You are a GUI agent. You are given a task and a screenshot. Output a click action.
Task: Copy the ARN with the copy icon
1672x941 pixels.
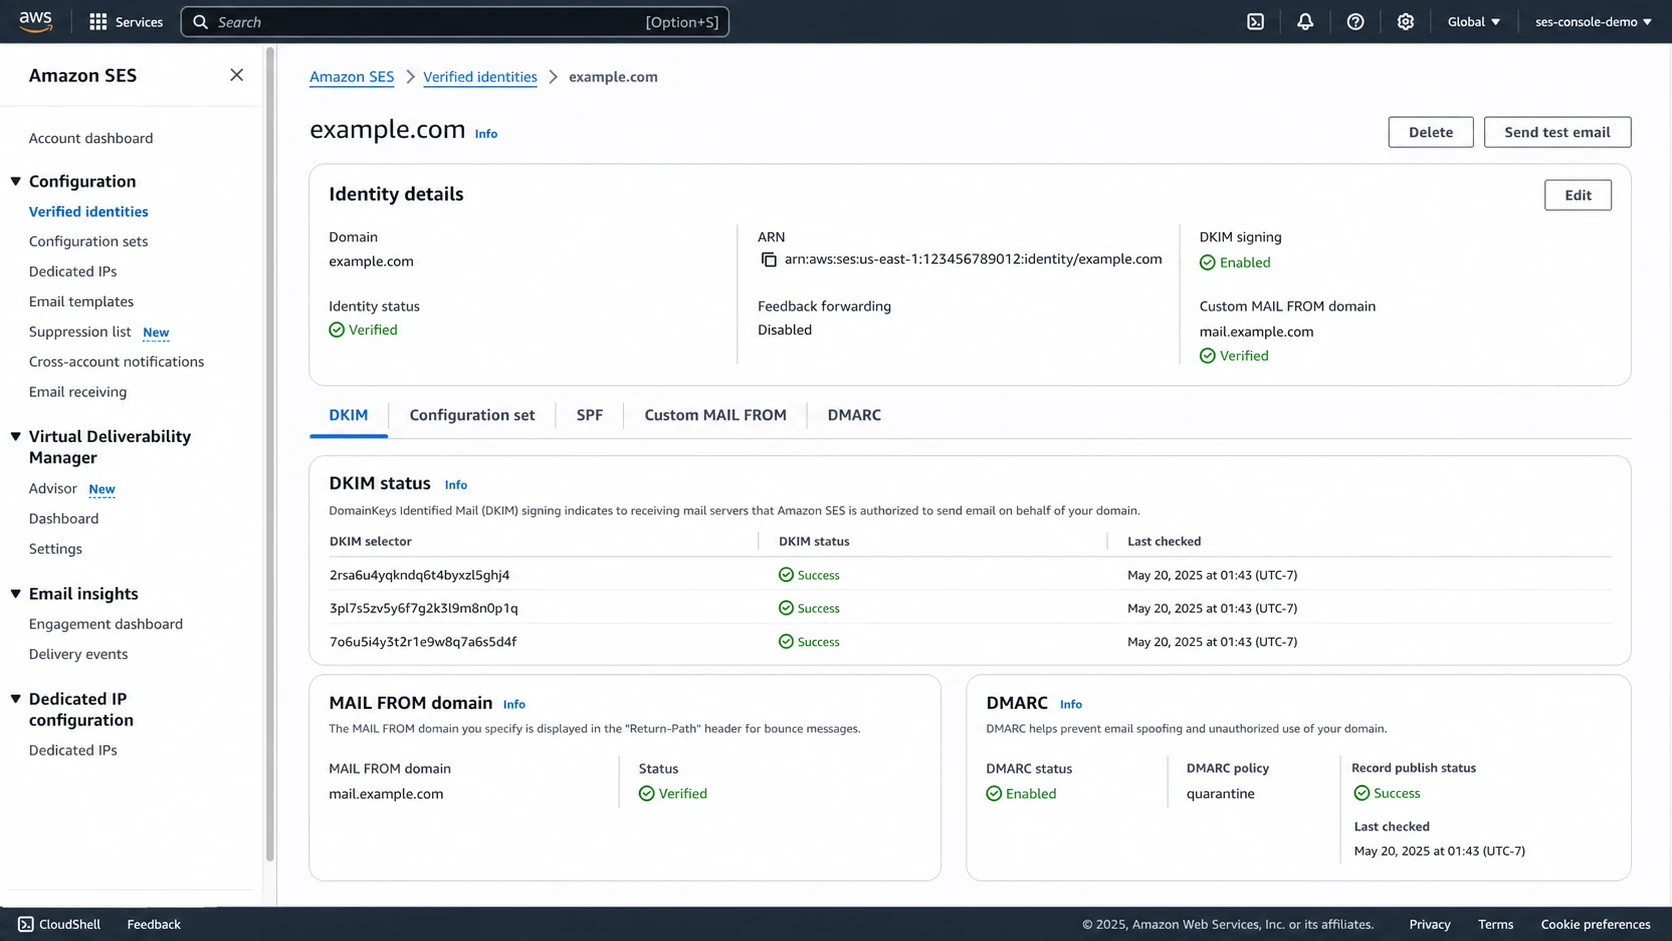coord(768,260)
